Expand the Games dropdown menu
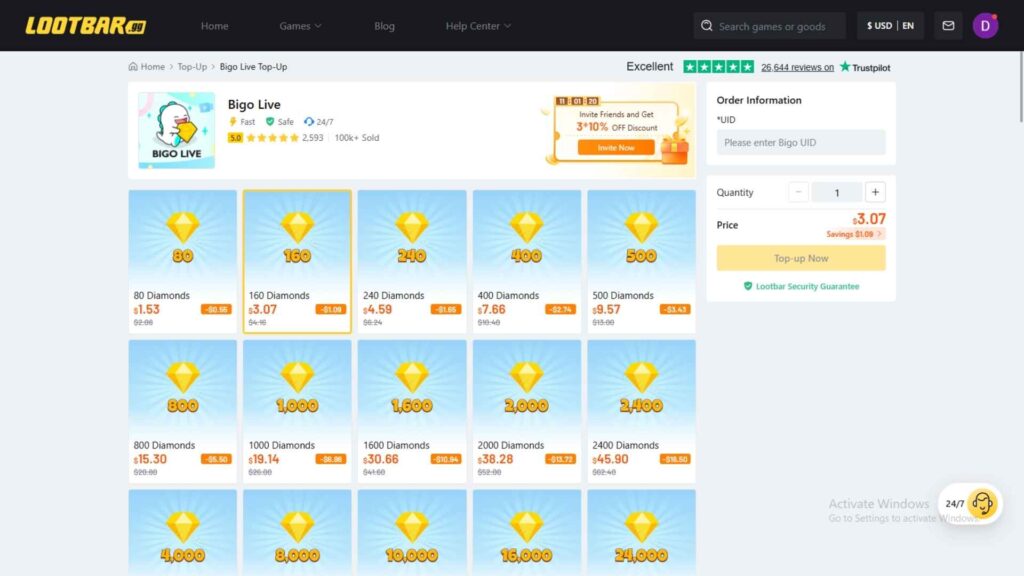Screen dimensions: 1024x576 pos(300,26)
